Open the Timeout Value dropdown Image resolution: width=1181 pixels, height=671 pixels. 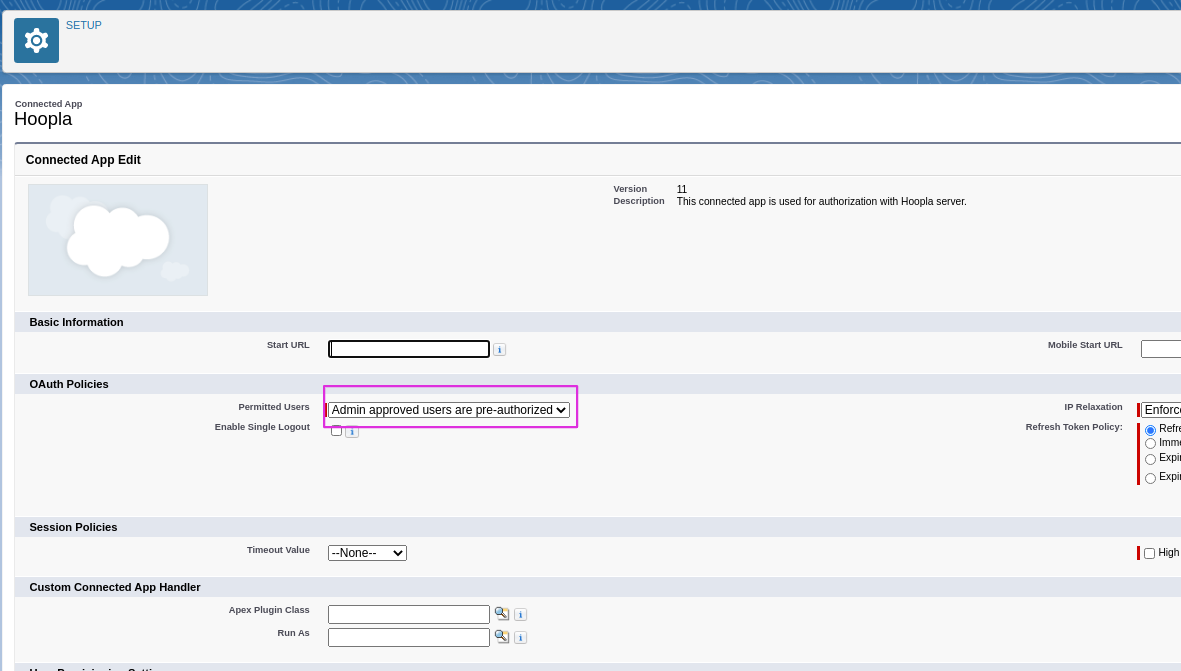[368, 553]
